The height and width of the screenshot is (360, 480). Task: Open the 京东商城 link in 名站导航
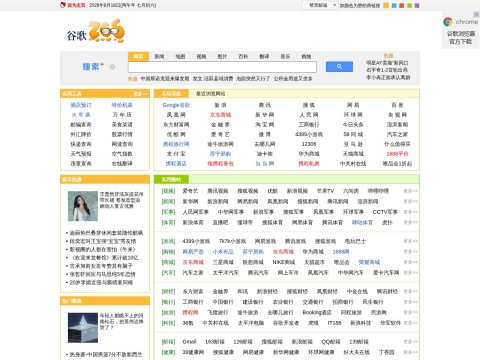click(x=220, y=115)
